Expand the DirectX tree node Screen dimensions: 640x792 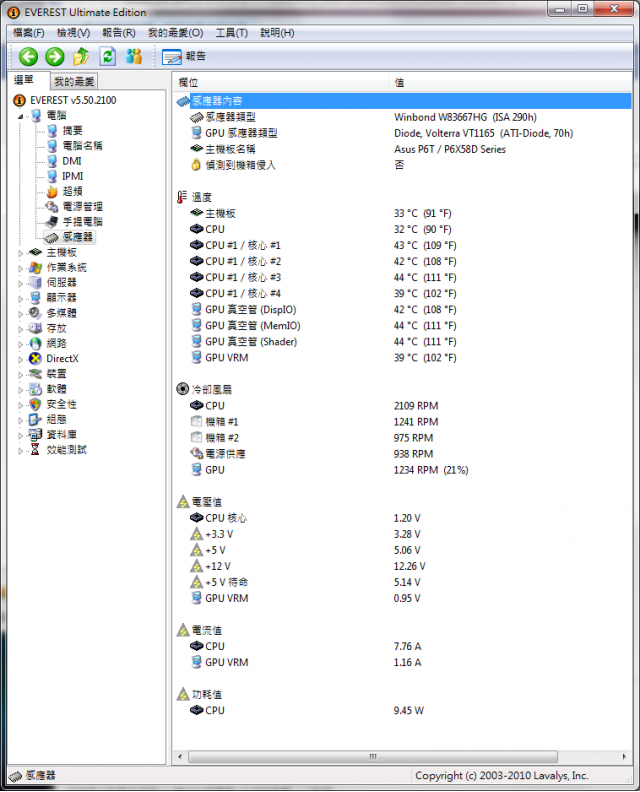[x=21, y=359]
